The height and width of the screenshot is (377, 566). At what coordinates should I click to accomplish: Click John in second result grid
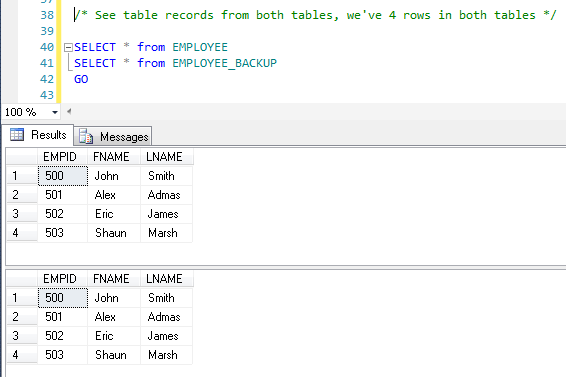[114, 298]
